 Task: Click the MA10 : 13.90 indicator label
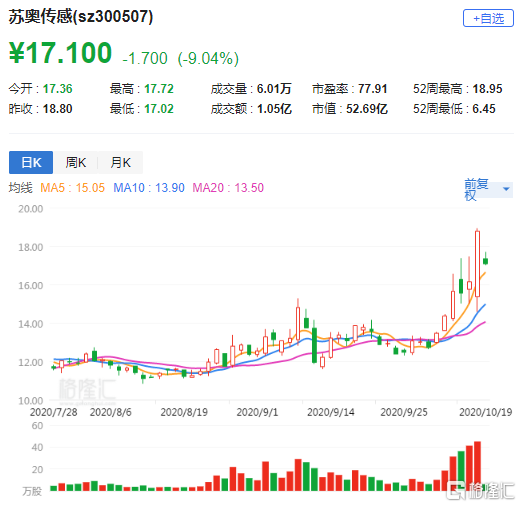(x=149, y=188)
